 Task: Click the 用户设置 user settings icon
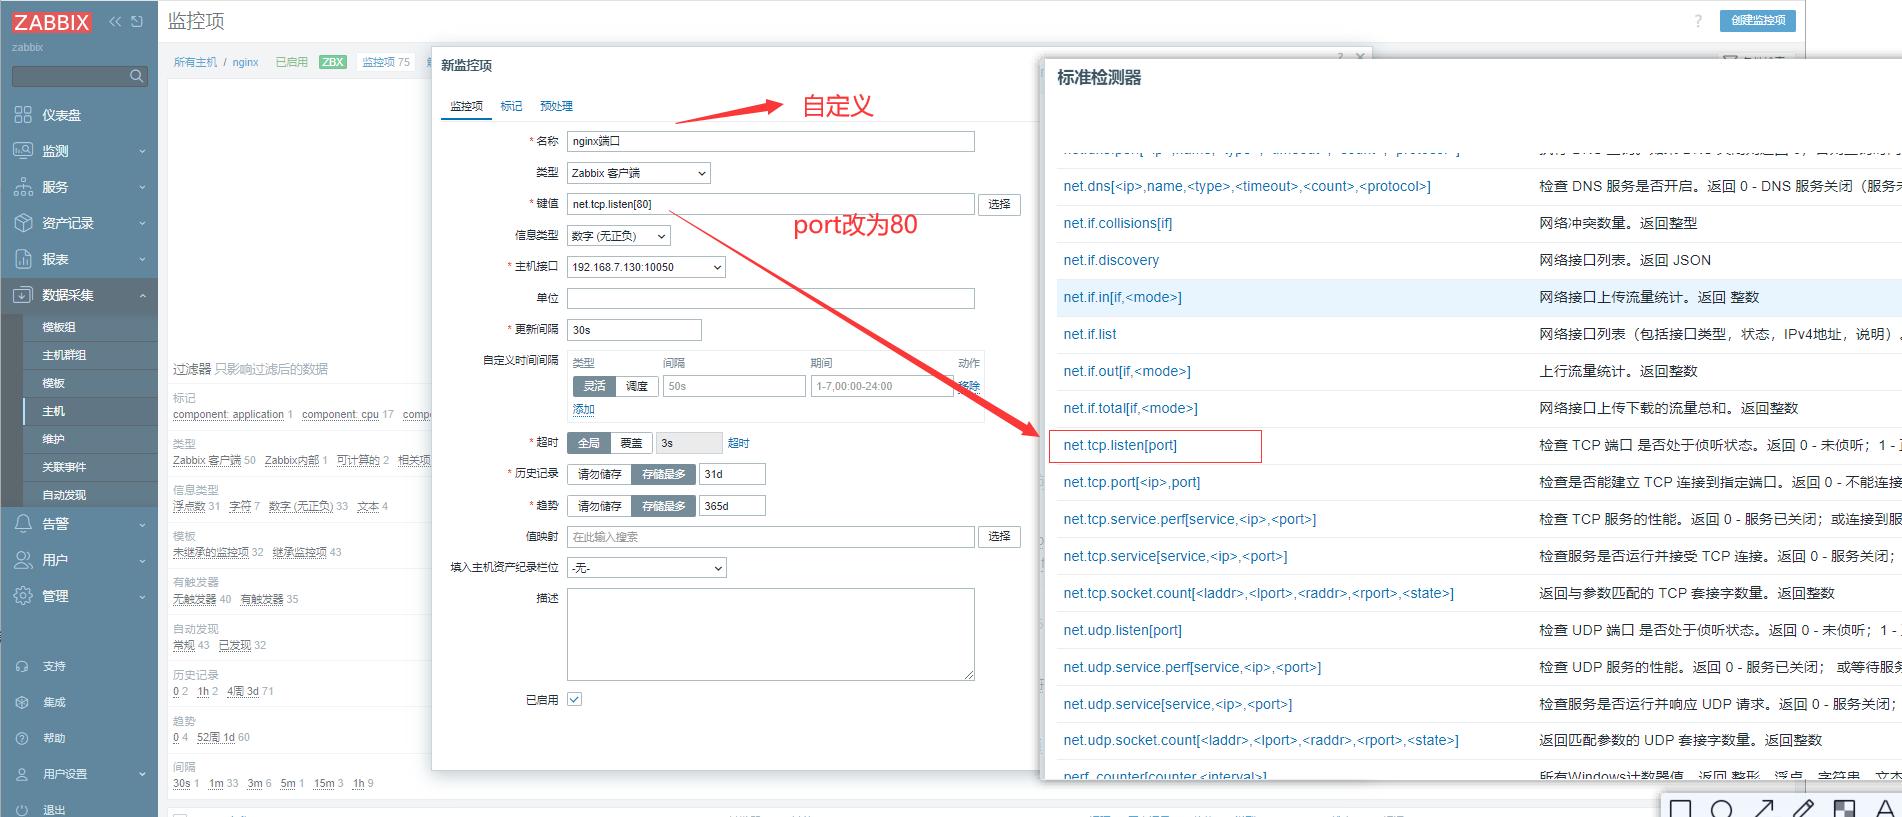22,774
